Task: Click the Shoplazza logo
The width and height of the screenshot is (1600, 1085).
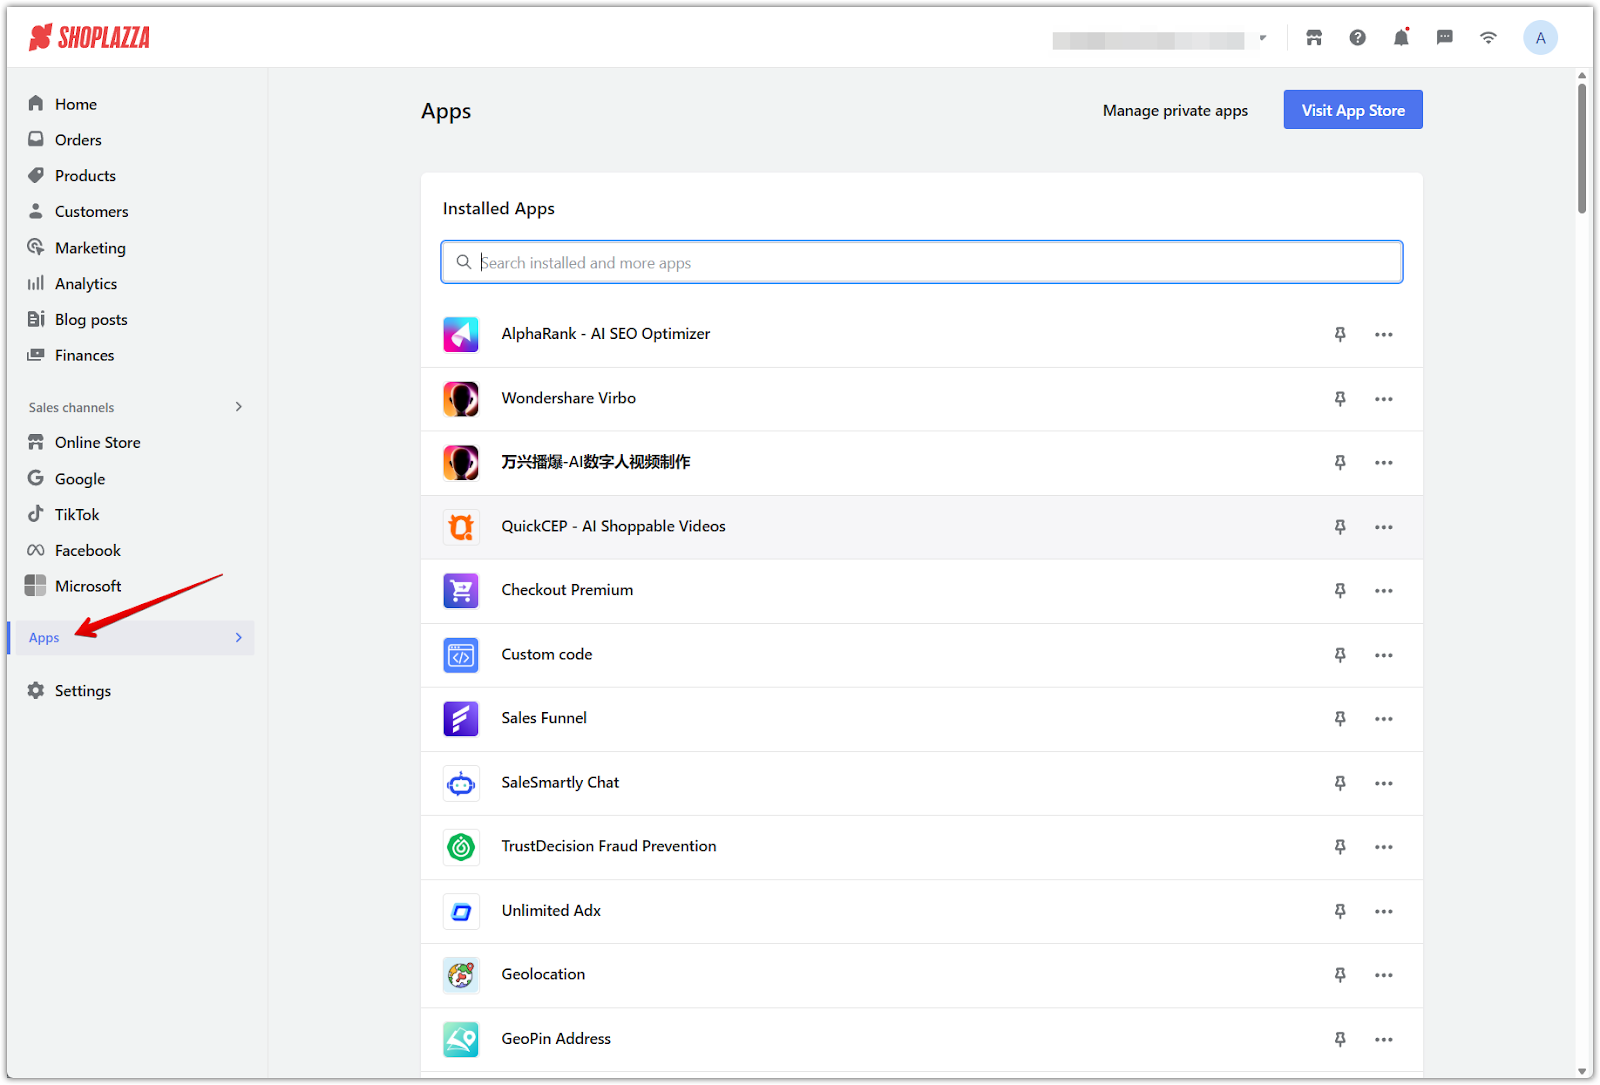Action: pos(89,38)
